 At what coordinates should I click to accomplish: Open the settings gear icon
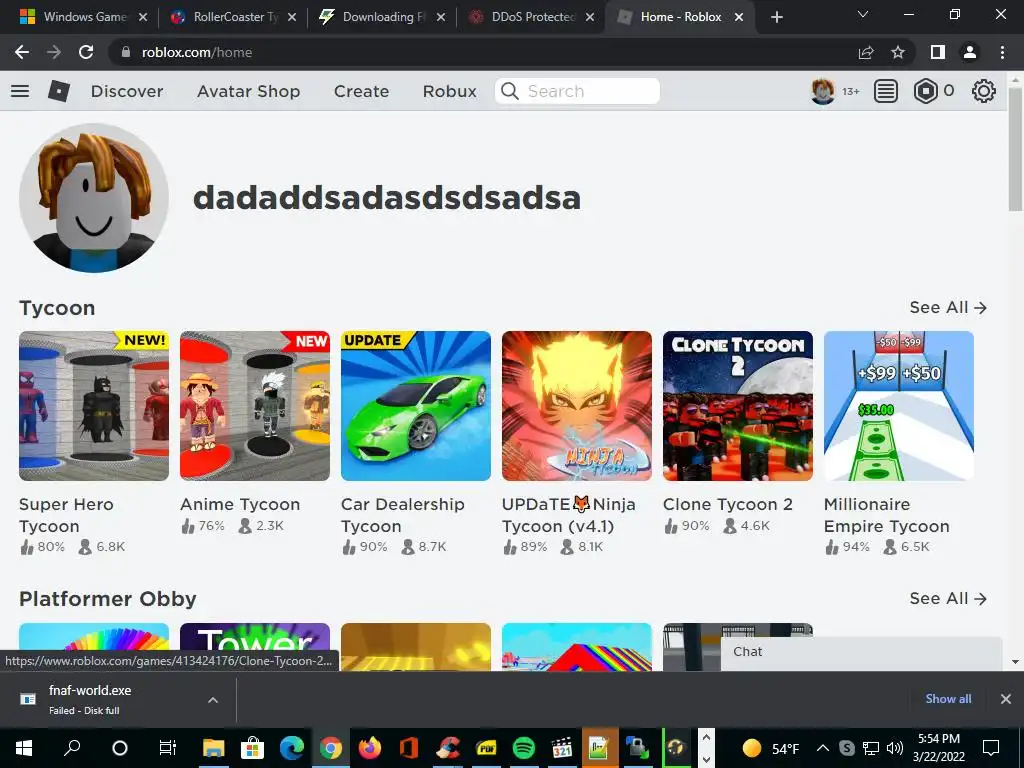[x=984, y=91]
